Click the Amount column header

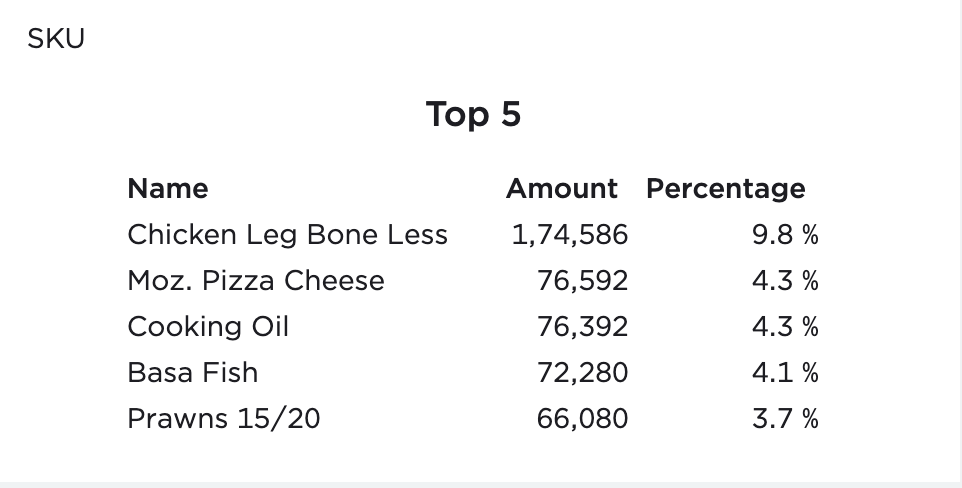click(x=561, y=188)
